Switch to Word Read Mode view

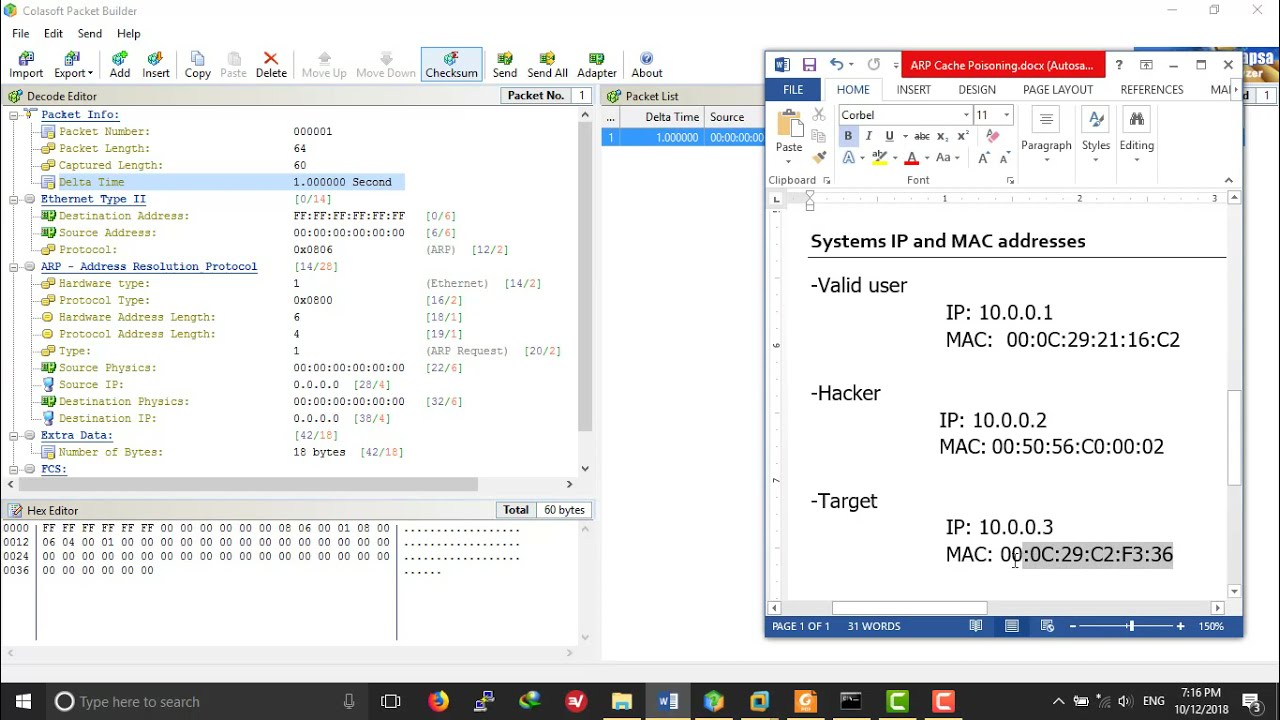[975, 626]
